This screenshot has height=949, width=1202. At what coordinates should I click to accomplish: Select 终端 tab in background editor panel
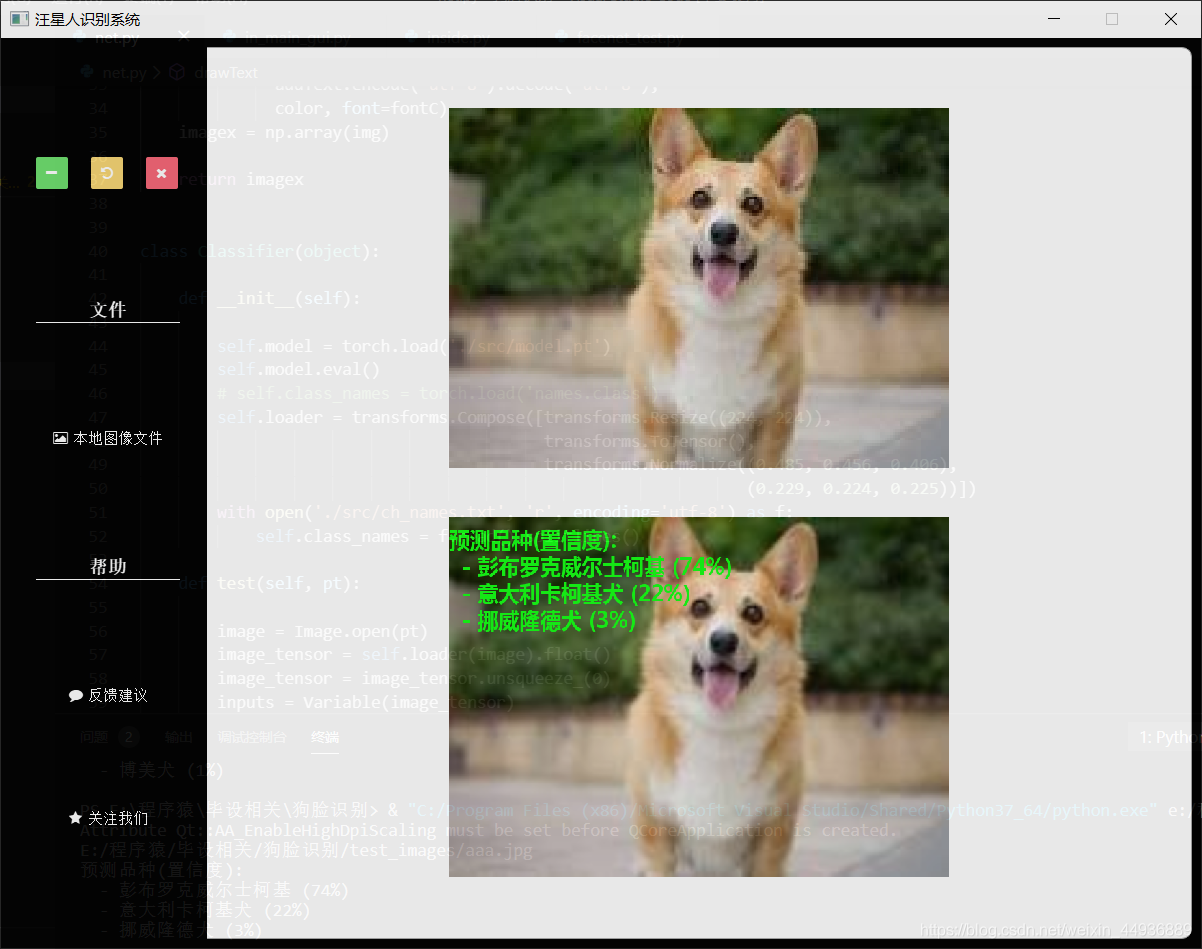[325, 738]
